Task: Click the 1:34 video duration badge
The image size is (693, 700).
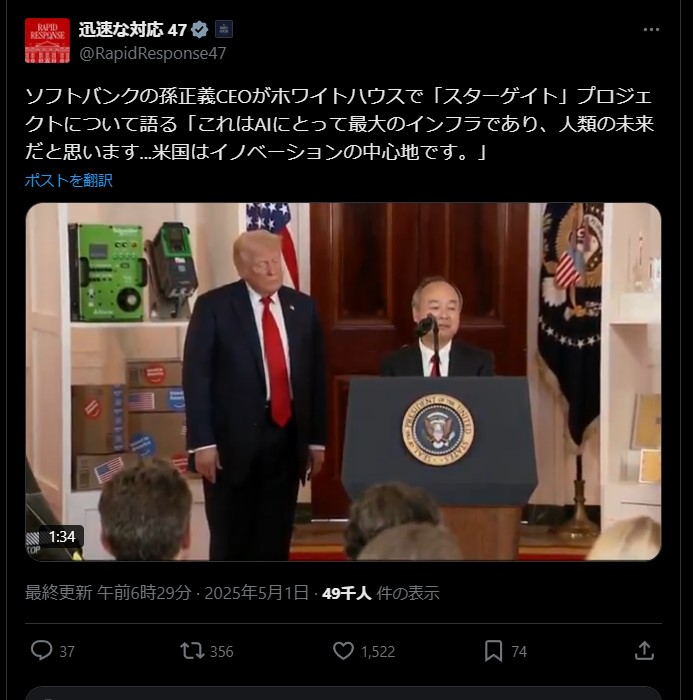Action: pos(62,537)
